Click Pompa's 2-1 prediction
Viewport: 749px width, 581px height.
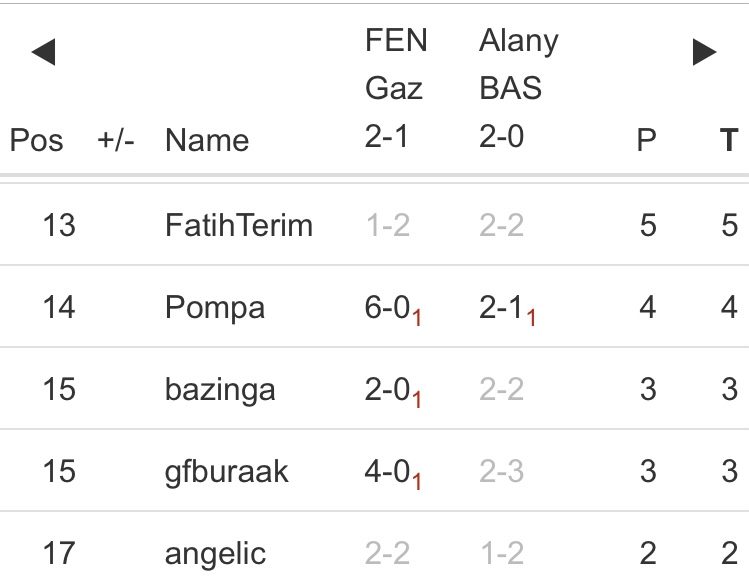[x=501, y=307]
